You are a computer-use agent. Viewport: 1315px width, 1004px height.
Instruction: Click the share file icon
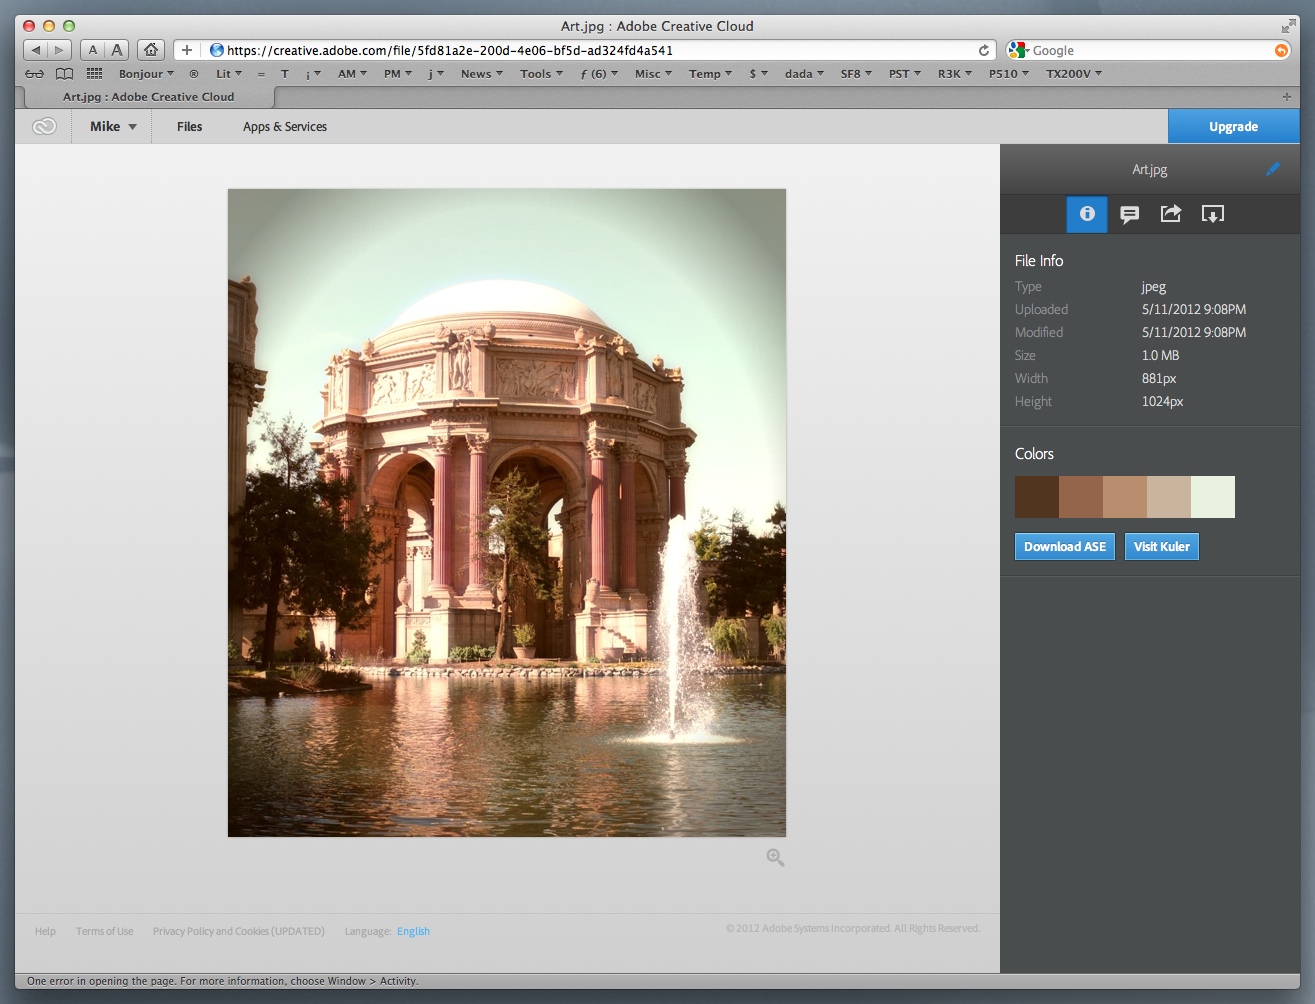pos(1170,214)
